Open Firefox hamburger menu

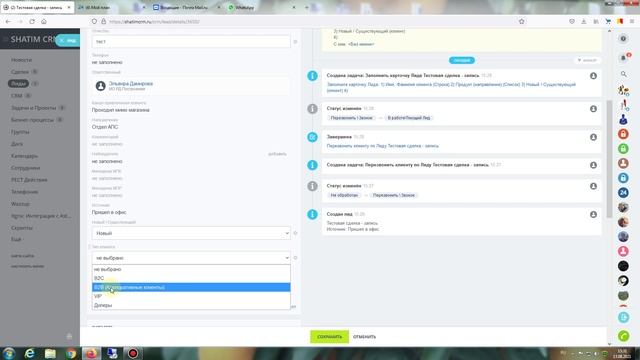[x=632, y=21]
